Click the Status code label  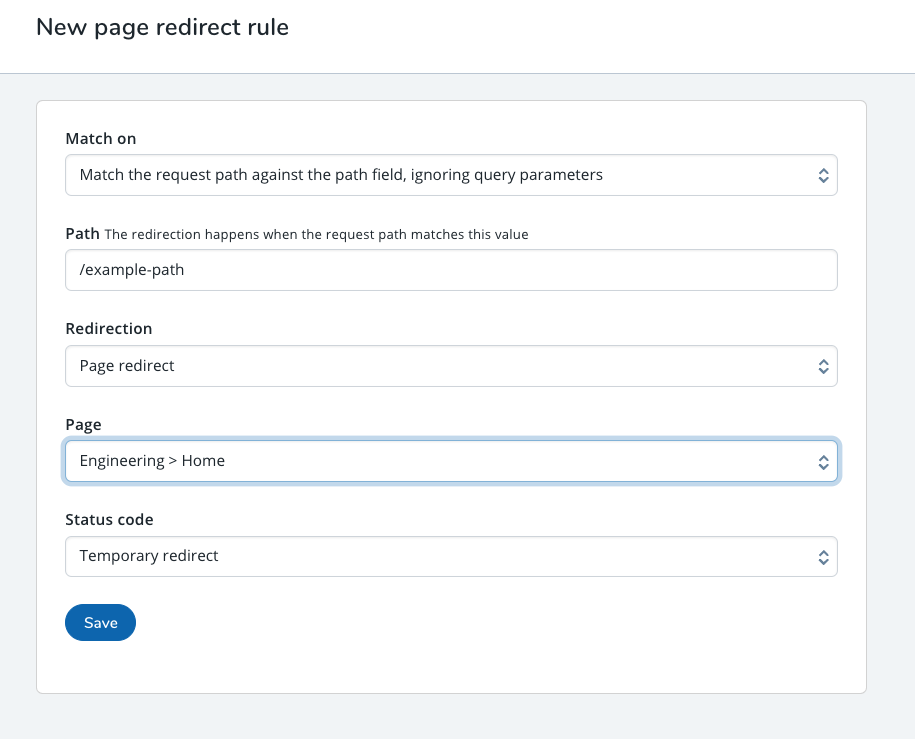pos(109,519)
